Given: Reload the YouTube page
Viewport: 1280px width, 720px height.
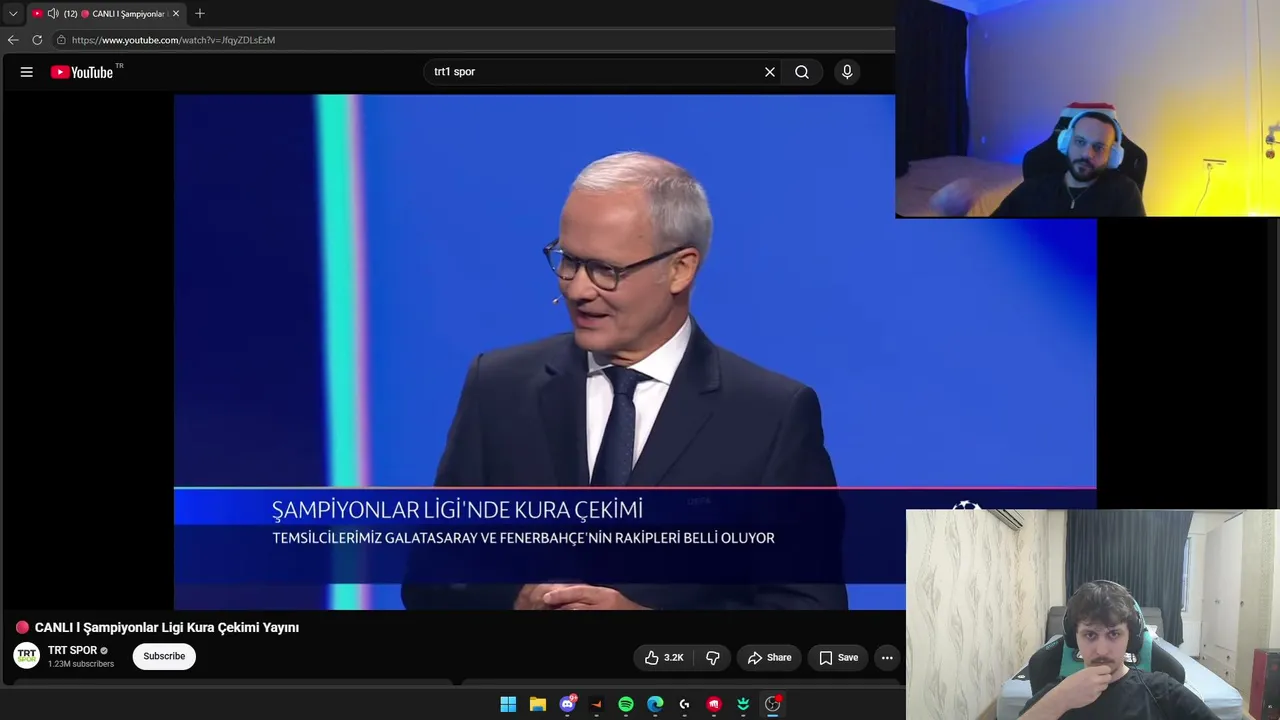Looking at the screenshot, I should [37, 40].
